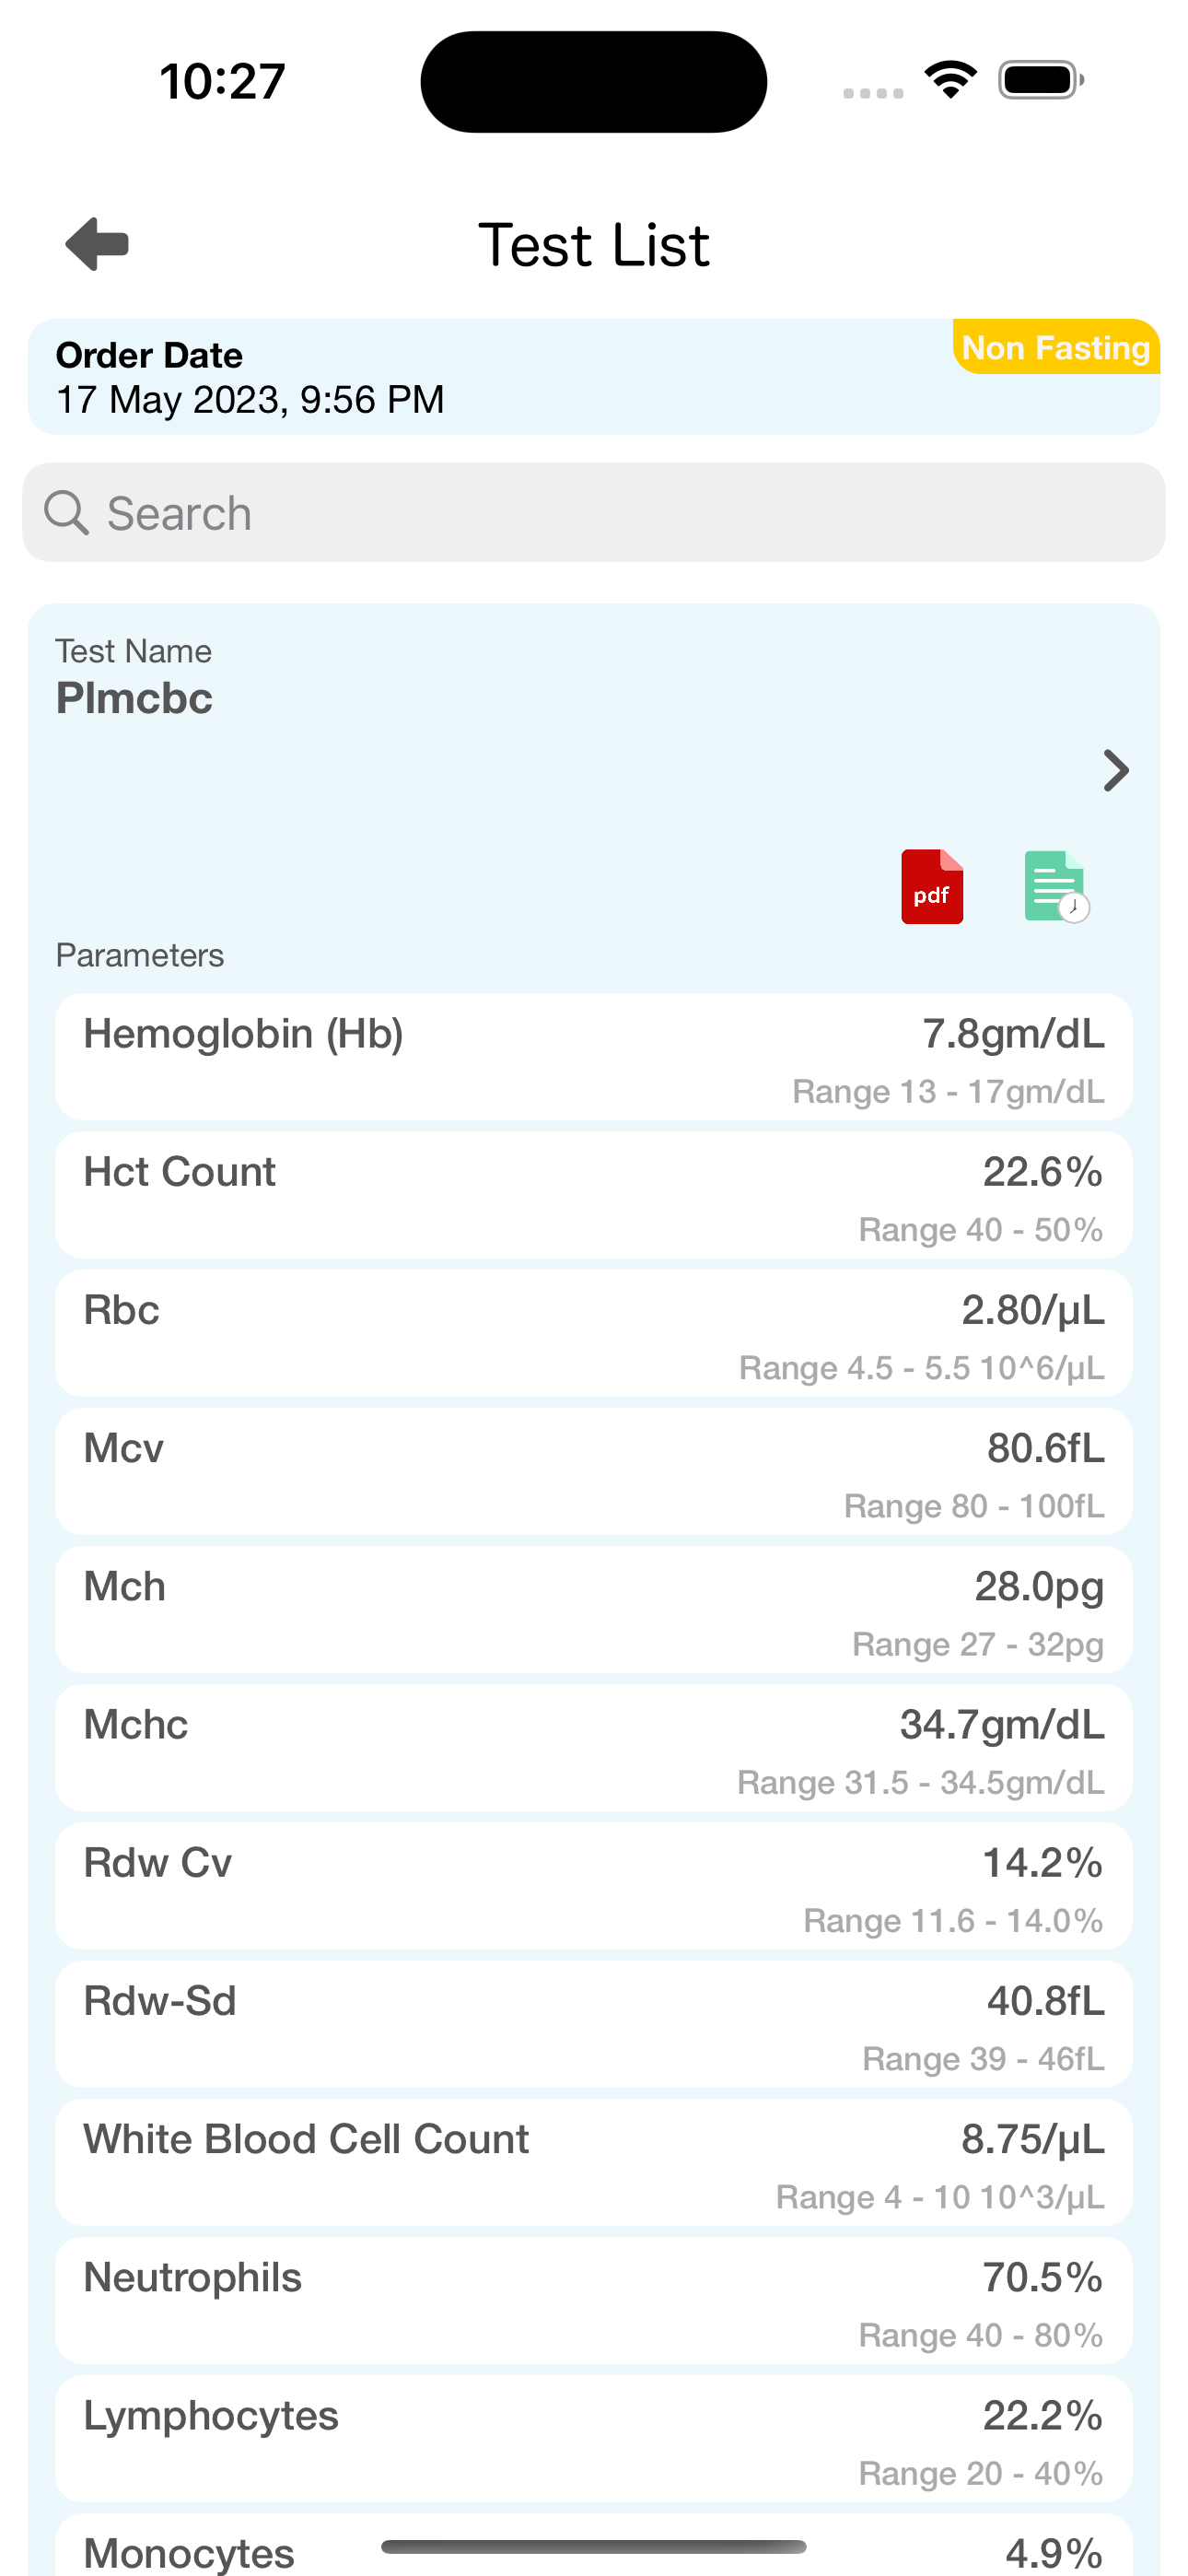
Task: Tap the back arrow icon
Action: [x=97, y=243]
